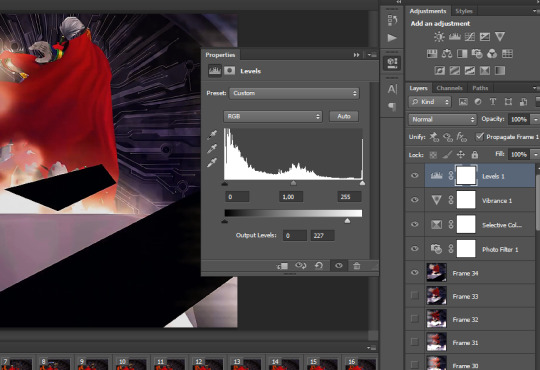The height and width of the screenshot is (370, 540).
Task: Lock position of the layer
Action: [x=461, y=155]
